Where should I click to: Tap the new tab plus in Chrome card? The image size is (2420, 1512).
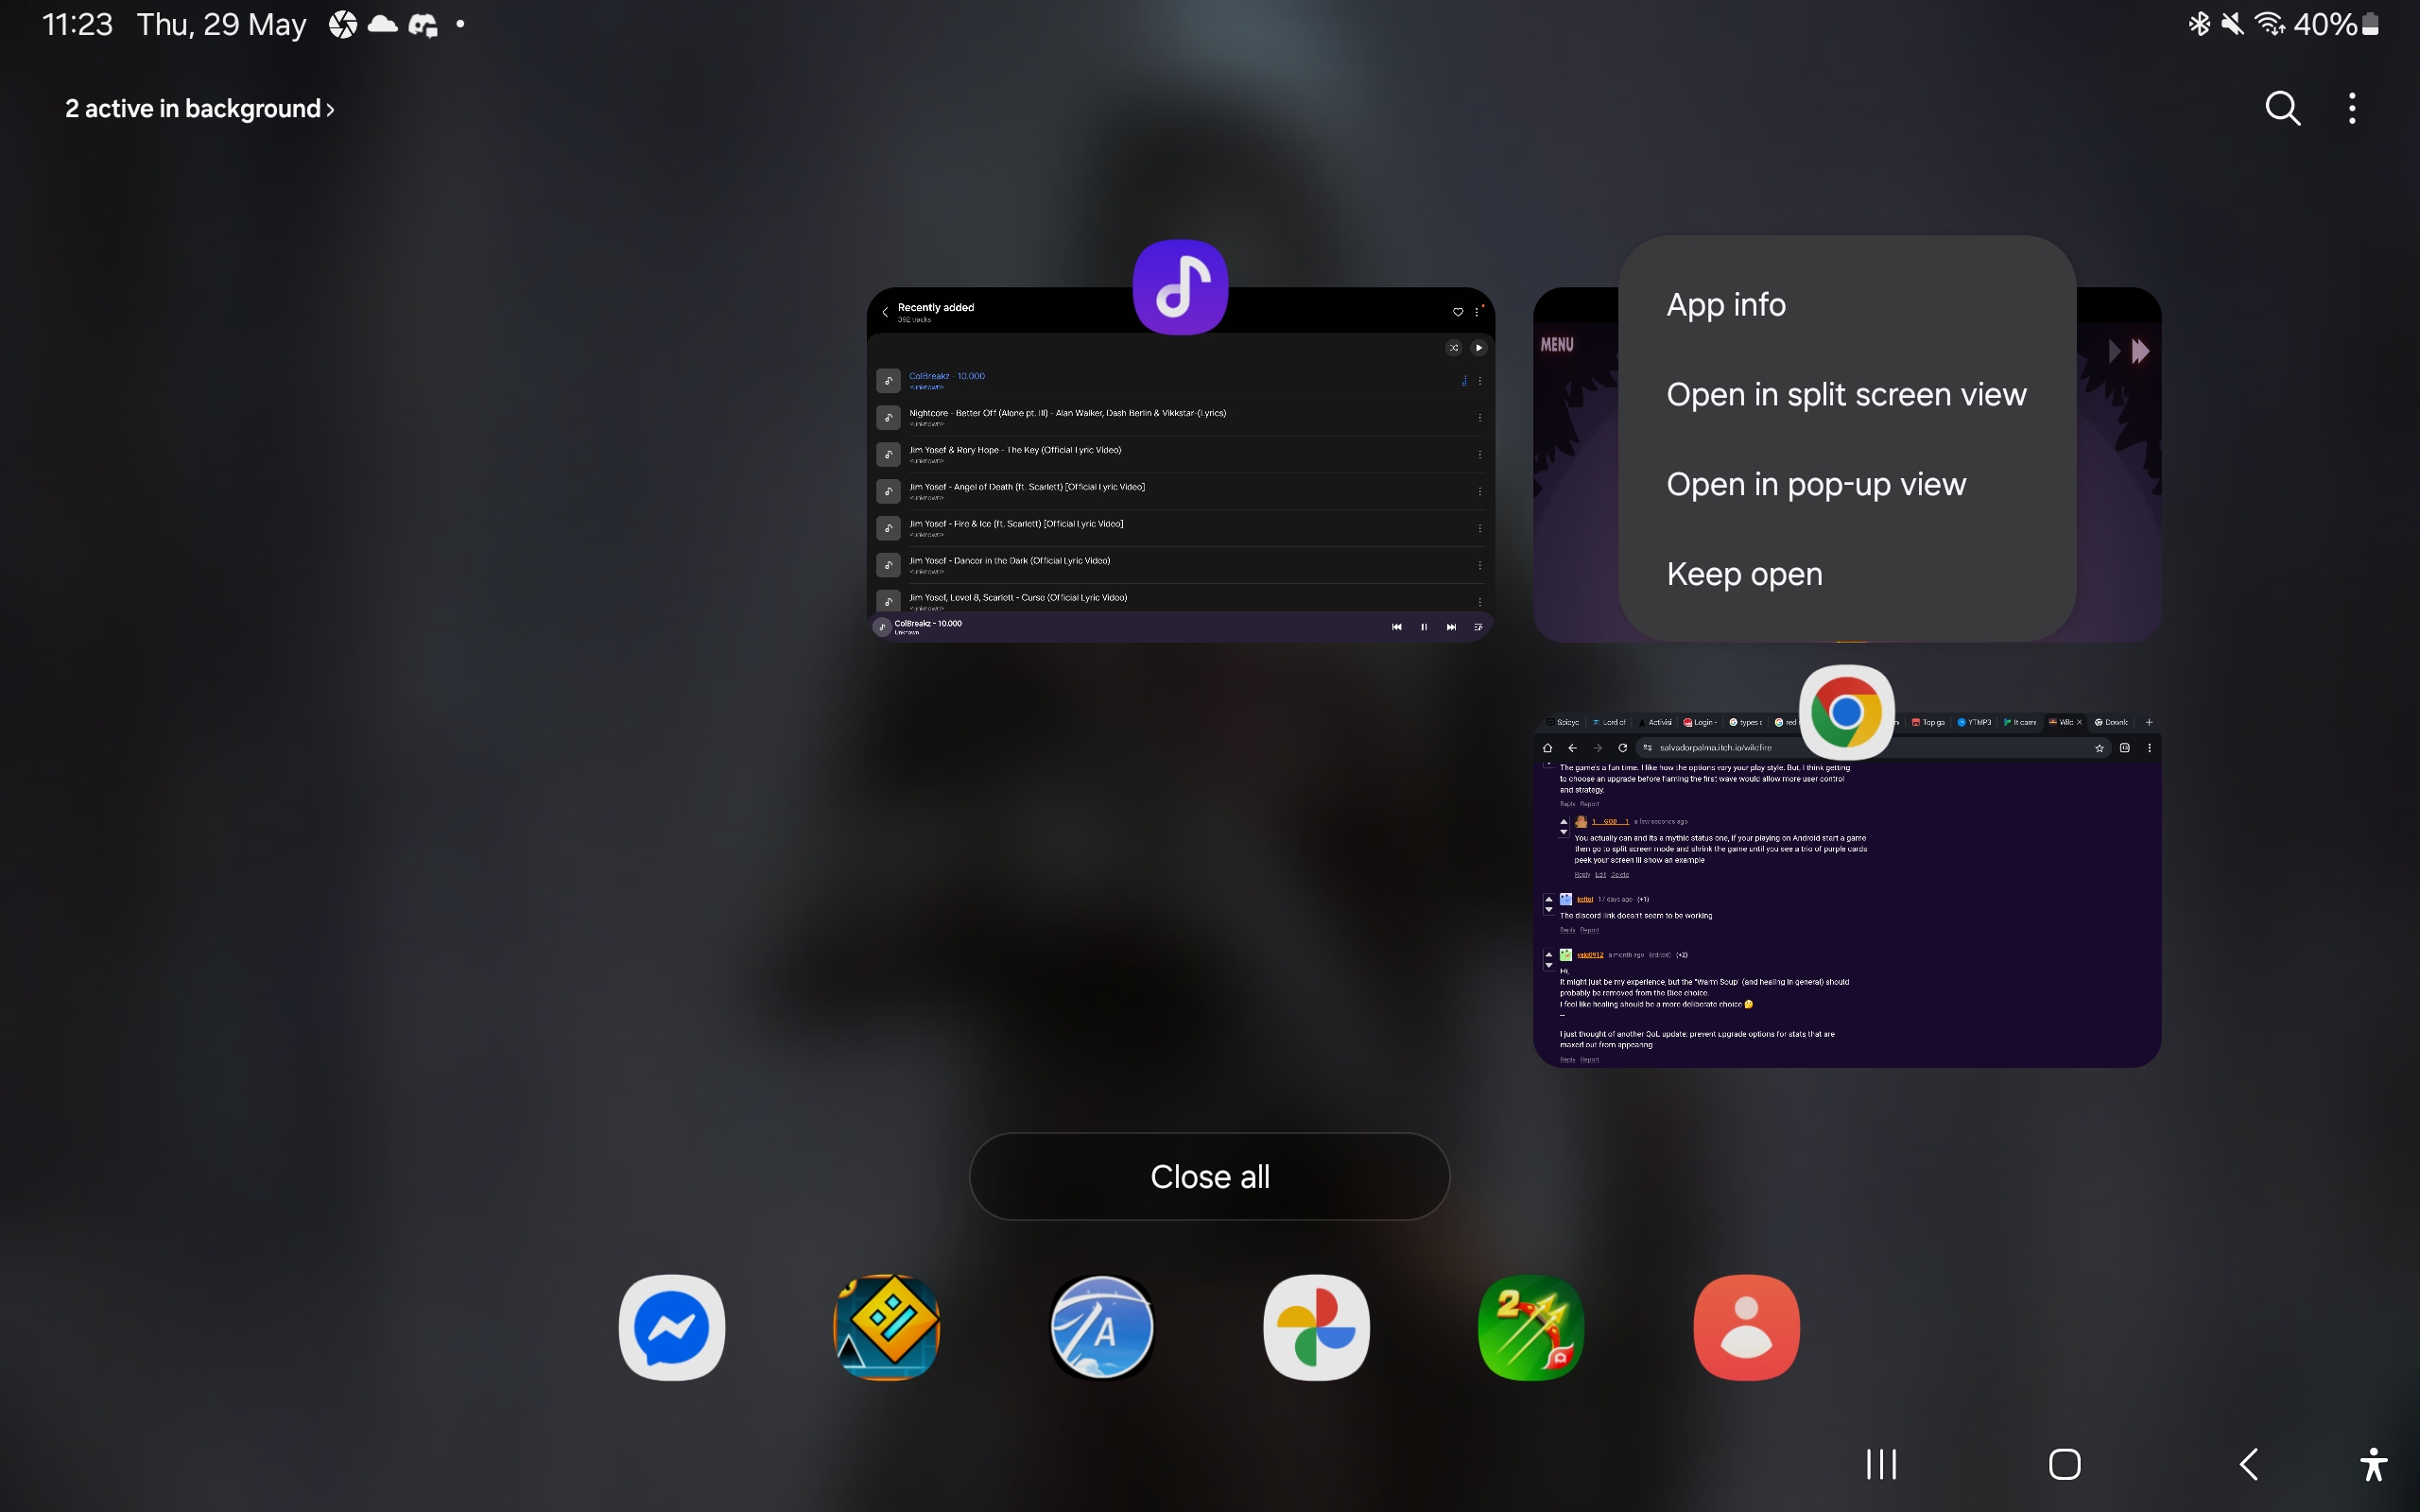(x=2149, y=722)
